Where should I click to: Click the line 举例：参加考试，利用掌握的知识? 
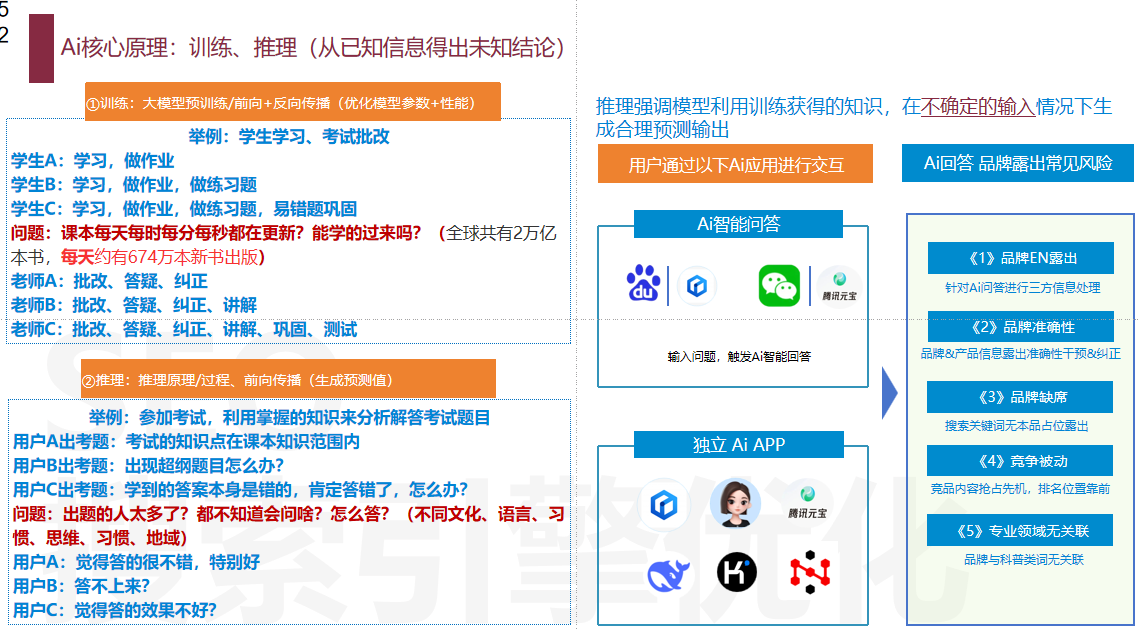pyautogui.click(x=289, y=417)
